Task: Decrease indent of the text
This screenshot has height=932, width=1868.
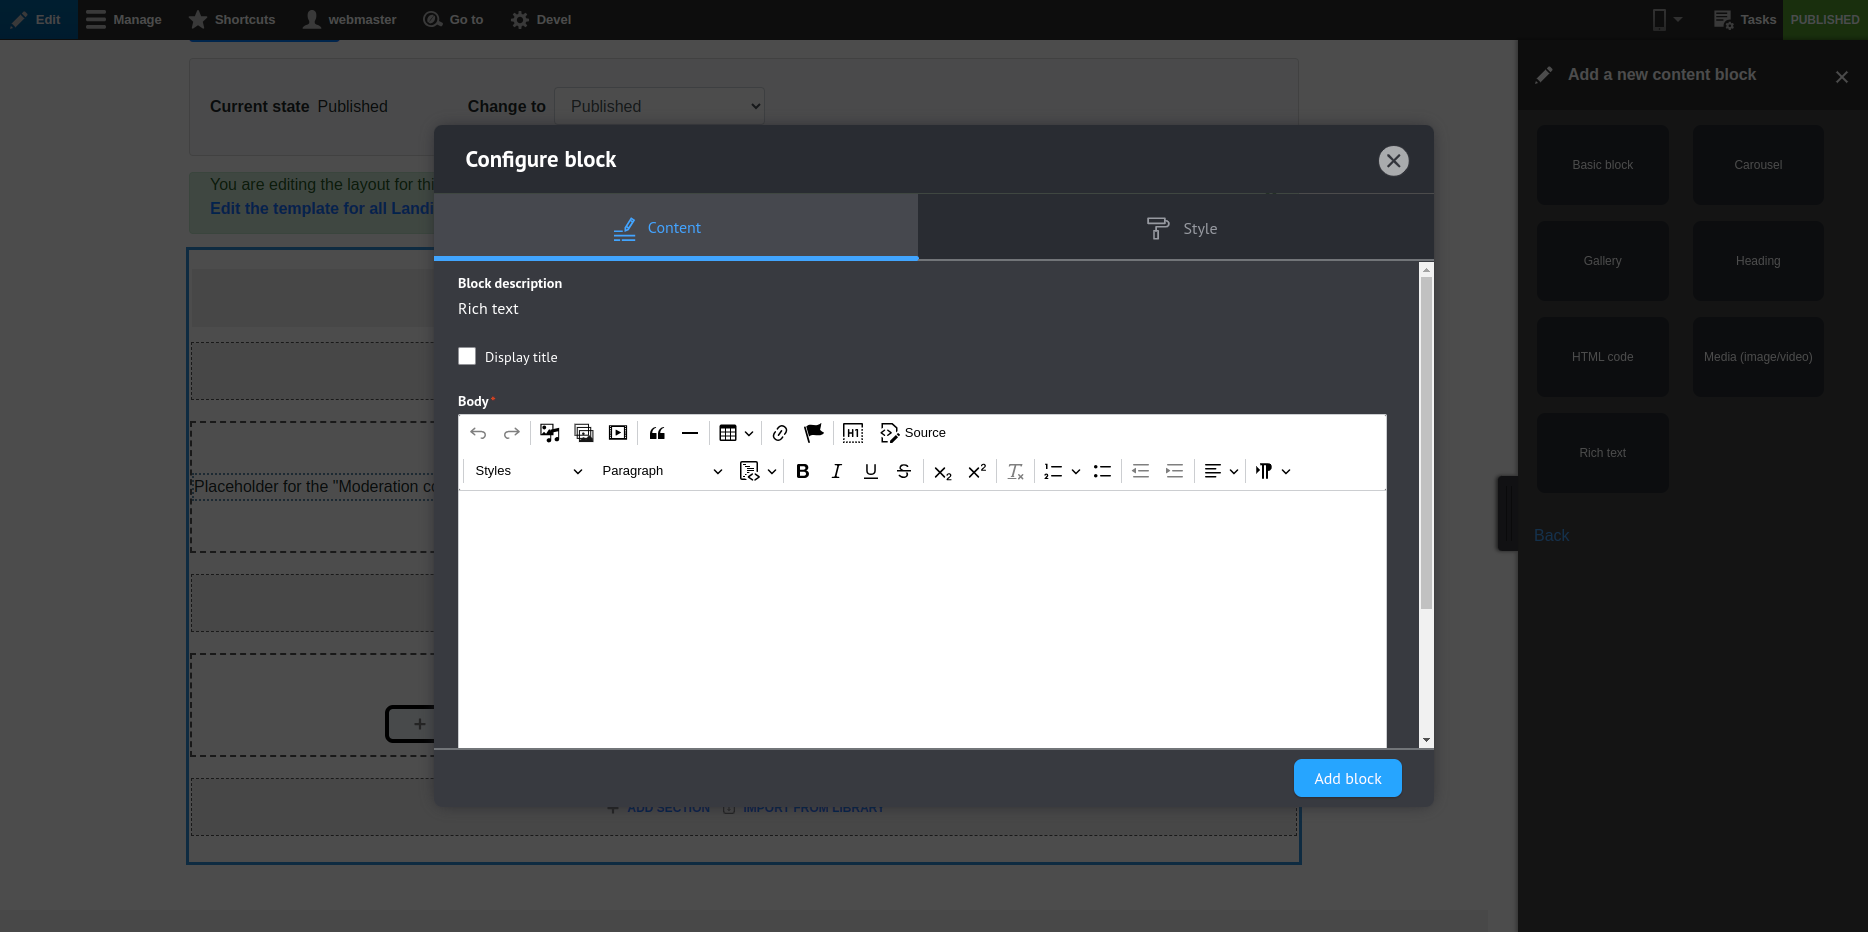Action: (1141, 471)
